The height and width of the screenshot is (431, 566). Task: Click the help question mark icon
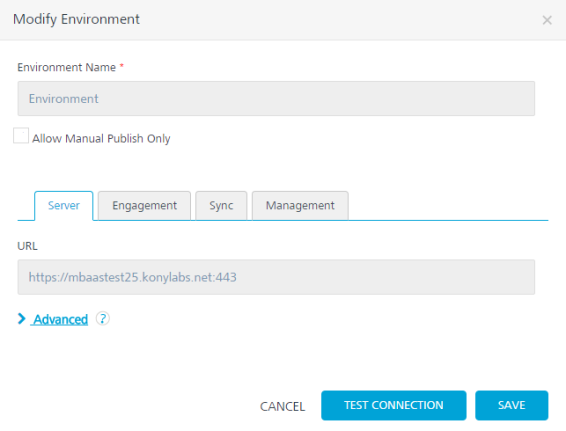(x=103, y=319)
